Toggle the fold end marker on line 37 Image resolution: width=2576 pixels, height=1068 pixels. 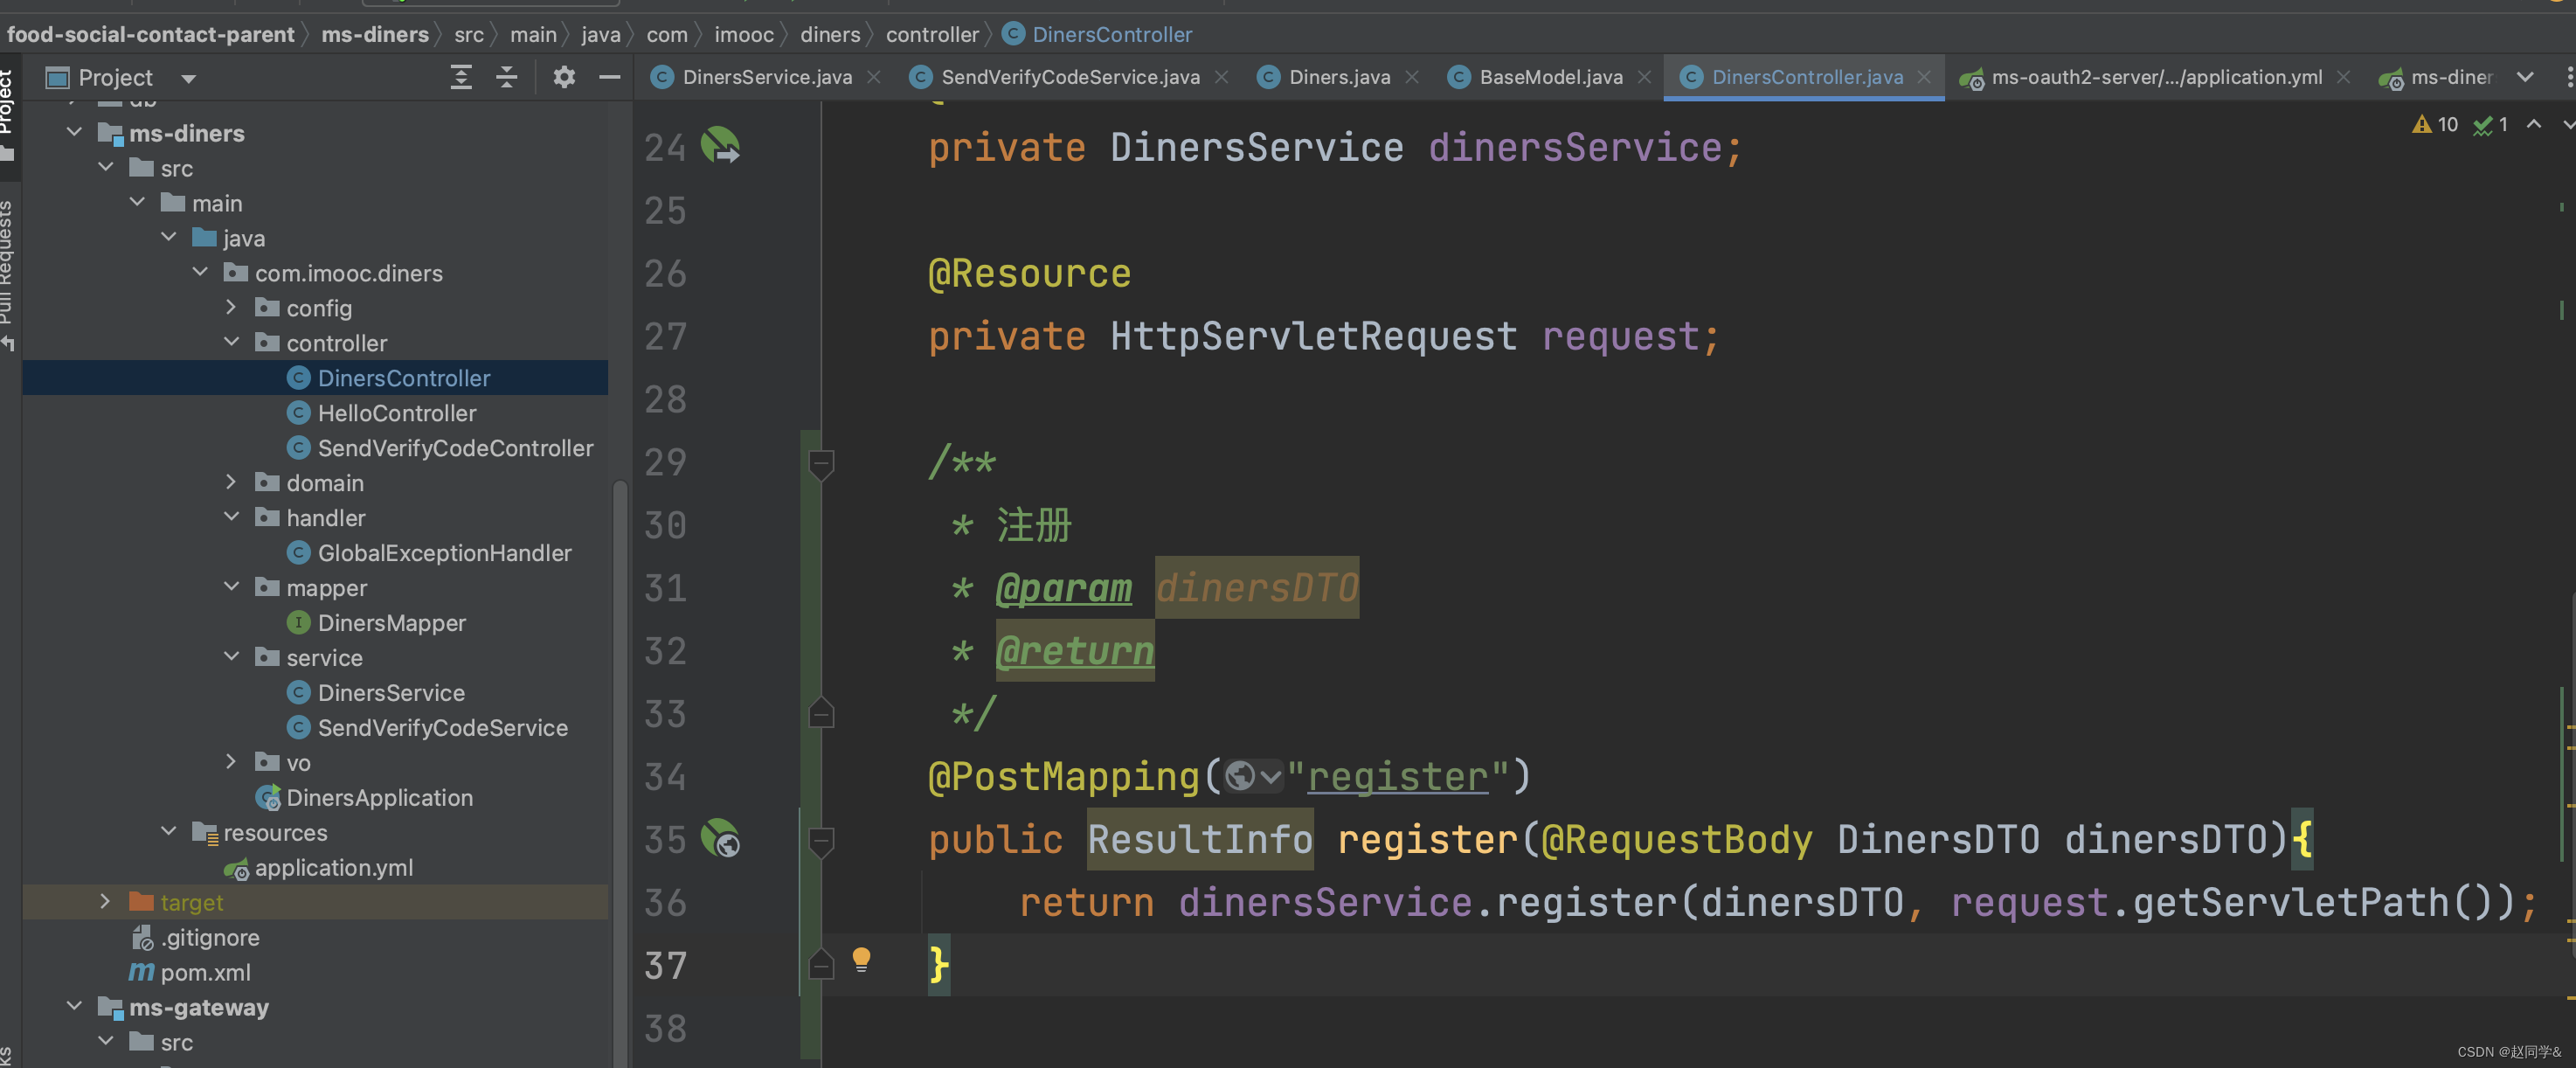[x=821, y=965]
